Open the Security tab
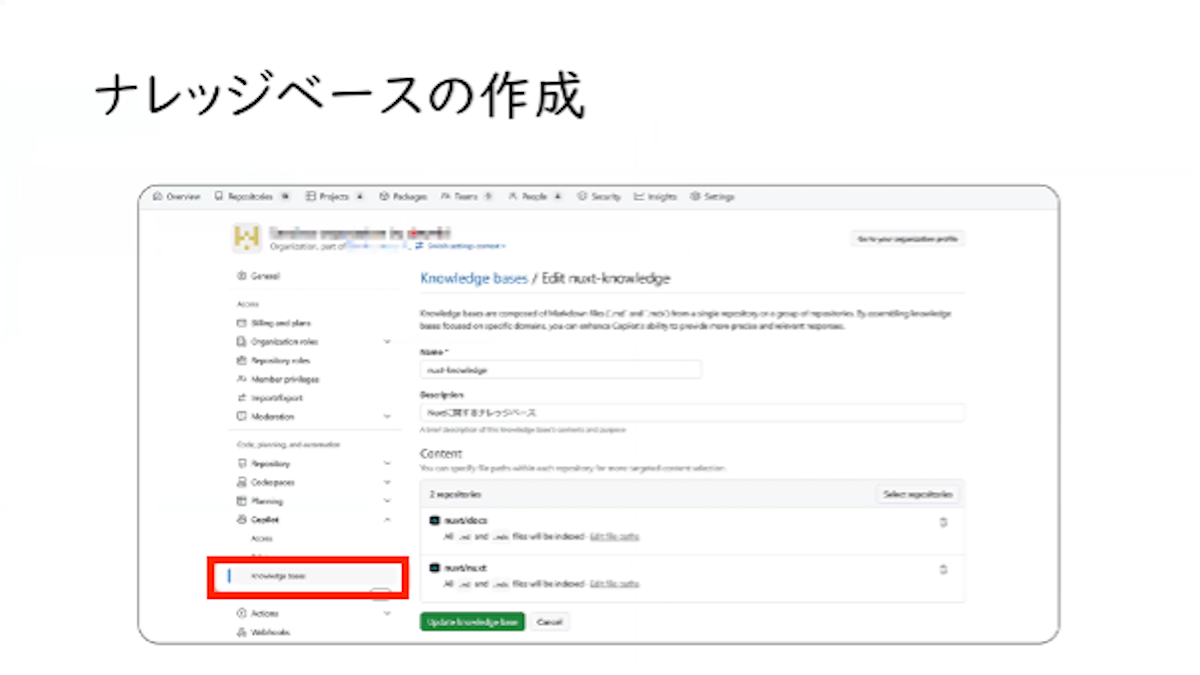This screenshot has height=675, width=1200. [x=599, y=197]
